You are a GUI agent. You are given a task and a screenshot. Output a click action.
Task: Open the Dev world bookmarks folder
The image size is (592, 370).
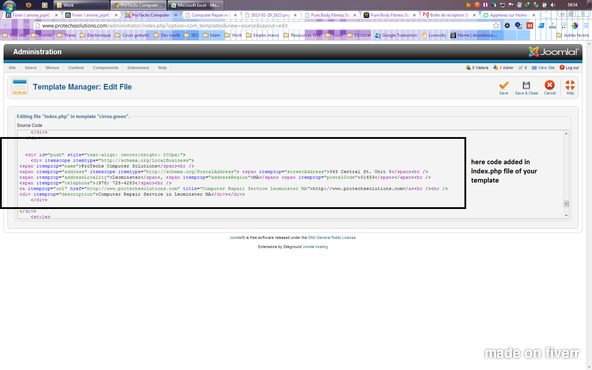(166, 35)
